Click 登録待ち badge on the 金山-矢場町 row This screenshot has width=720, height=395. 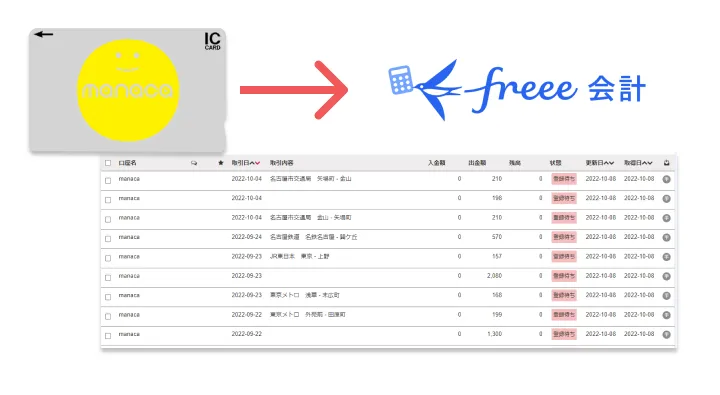(564, 218)
